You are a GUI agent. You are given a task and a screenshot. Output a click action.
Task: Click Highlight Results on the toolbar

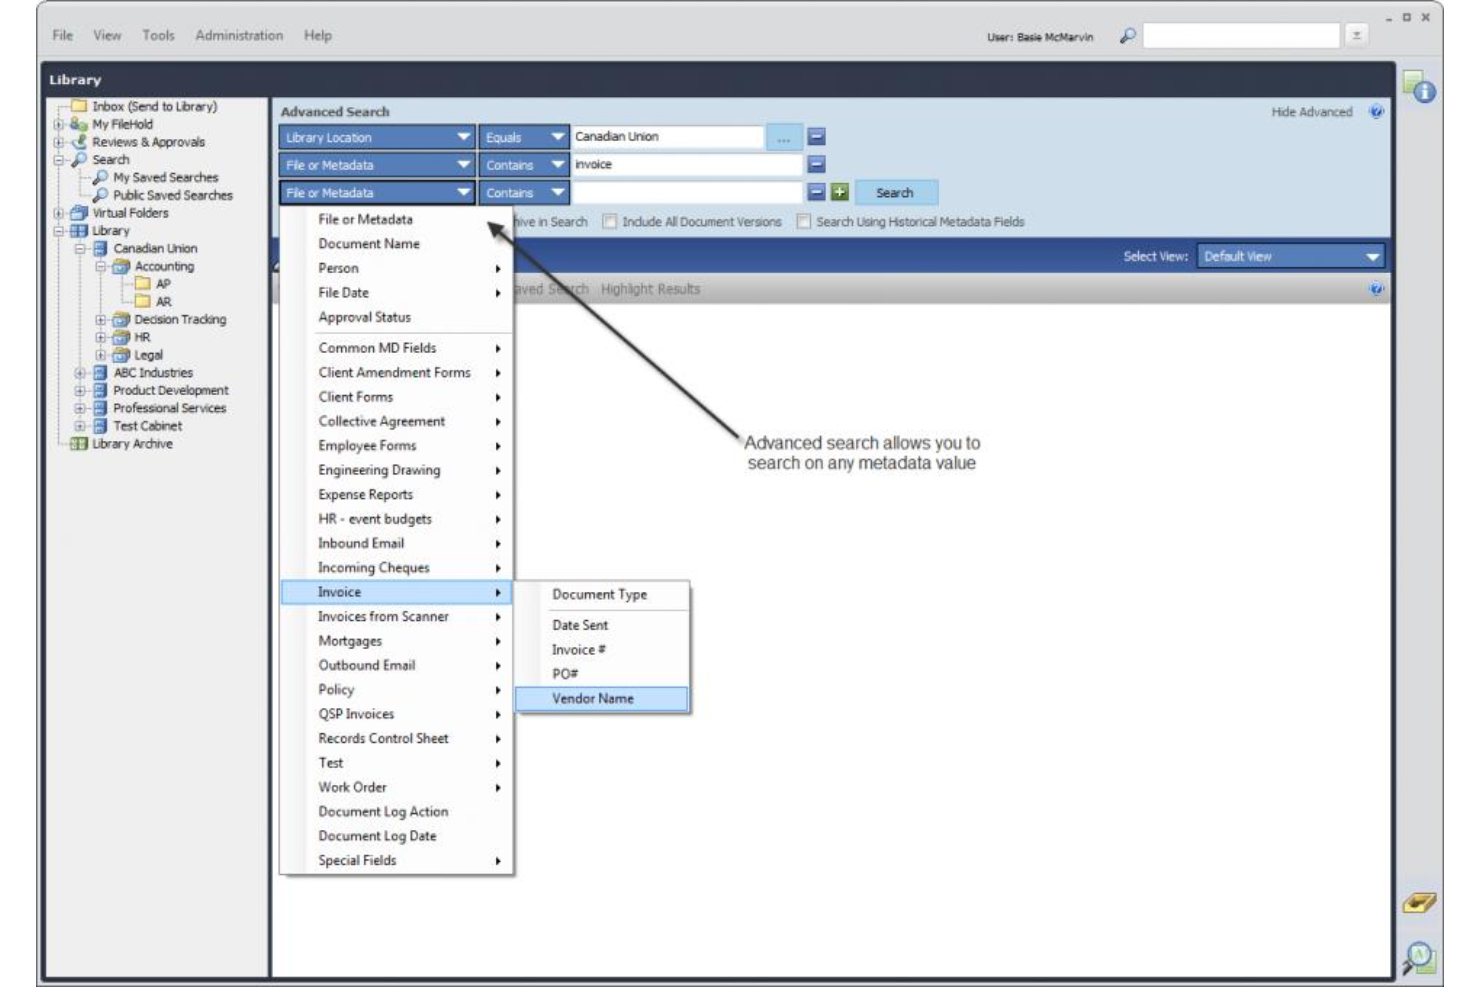tap(650, 289)
